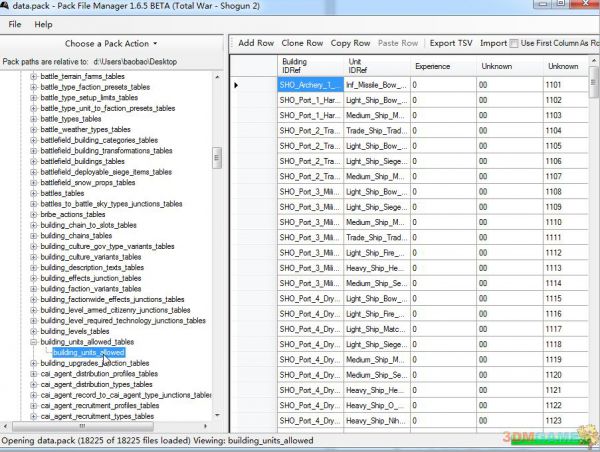Viewport: 600px width, 452px height.
Task: Enable Use First Column As Row checkbox
Action: (x=514, y=44)
